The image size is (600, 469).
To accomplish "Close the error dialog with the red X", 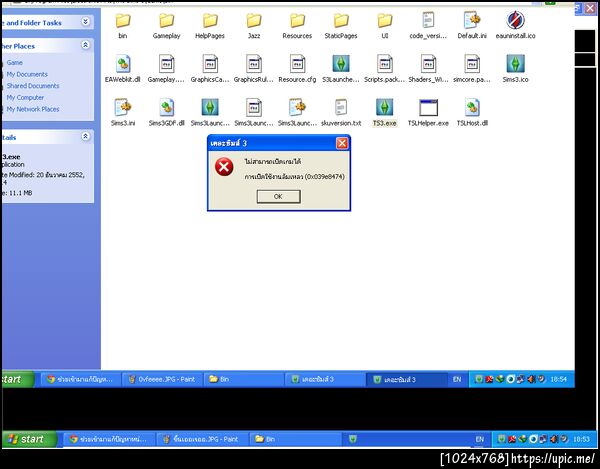I will coord(342,143).
